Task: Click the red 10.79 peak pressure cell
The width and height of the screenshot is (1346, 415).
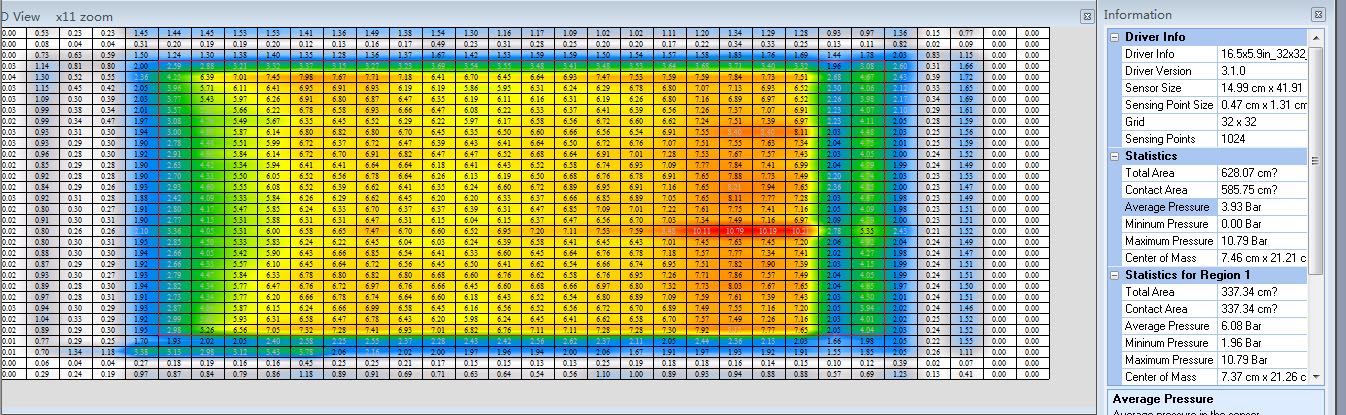Action: pyautogui.click(x=739, y=230)
